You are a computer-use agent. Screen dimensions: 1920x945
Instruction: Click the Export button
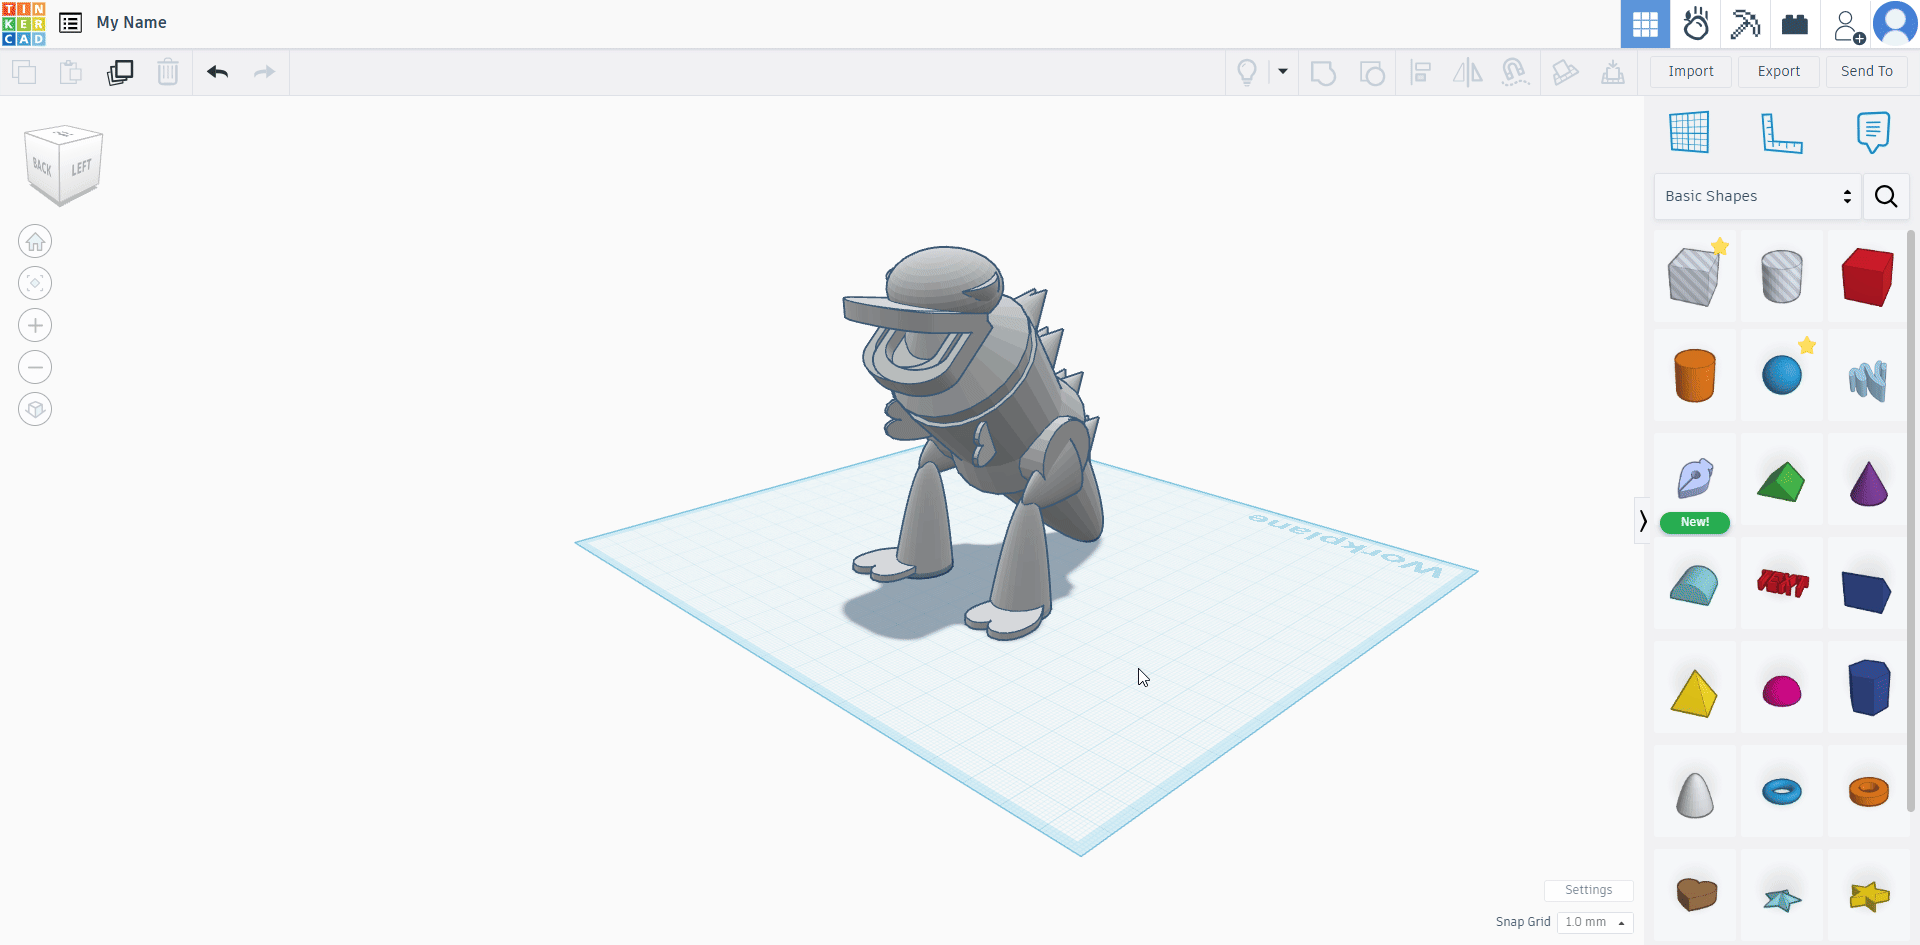(x=1779, y=71)
